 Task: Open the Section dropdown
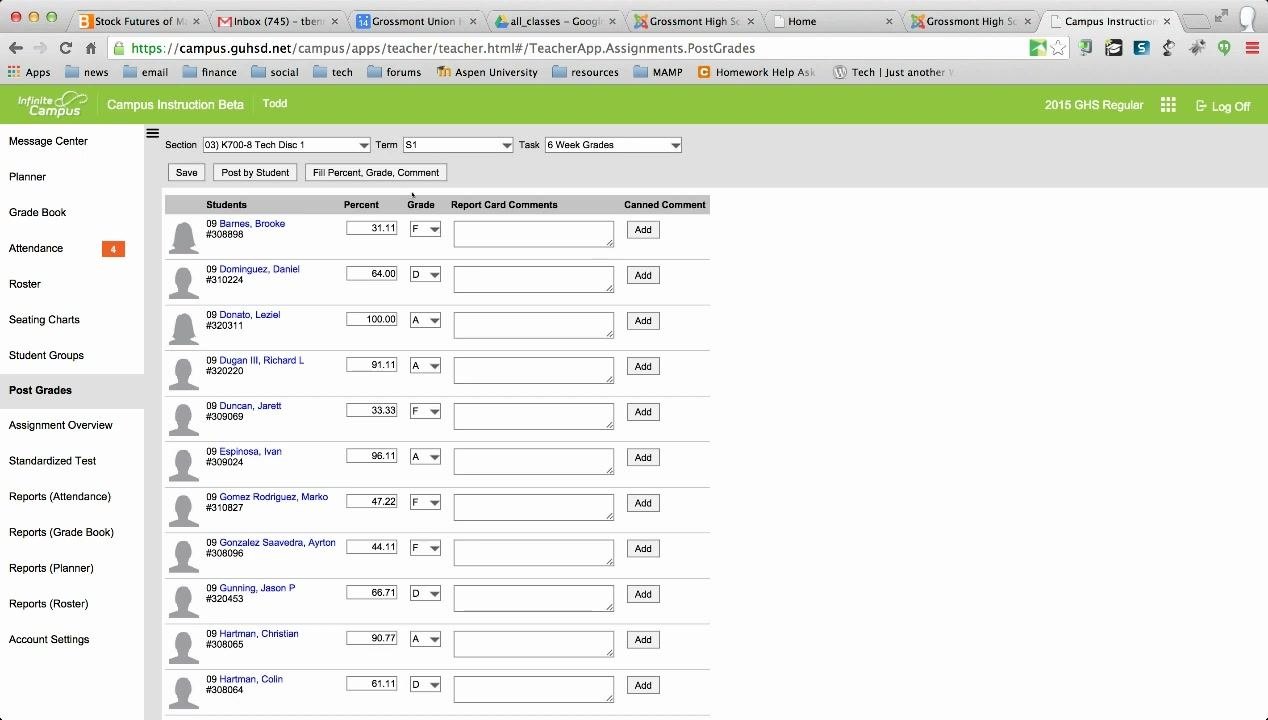pos(286,145)
